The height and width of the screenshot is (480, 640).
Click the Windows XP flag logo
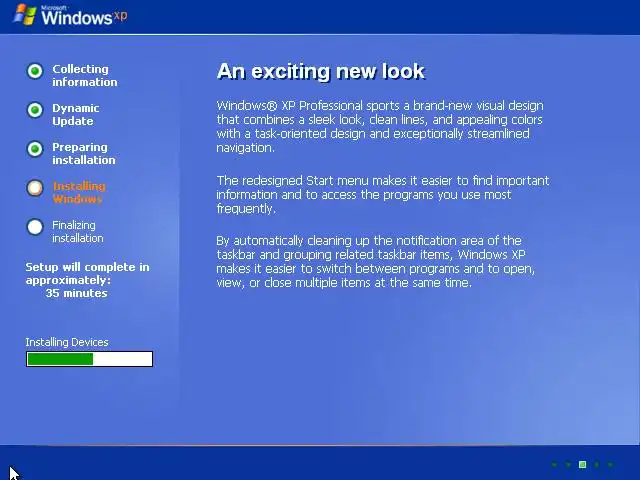25,15
